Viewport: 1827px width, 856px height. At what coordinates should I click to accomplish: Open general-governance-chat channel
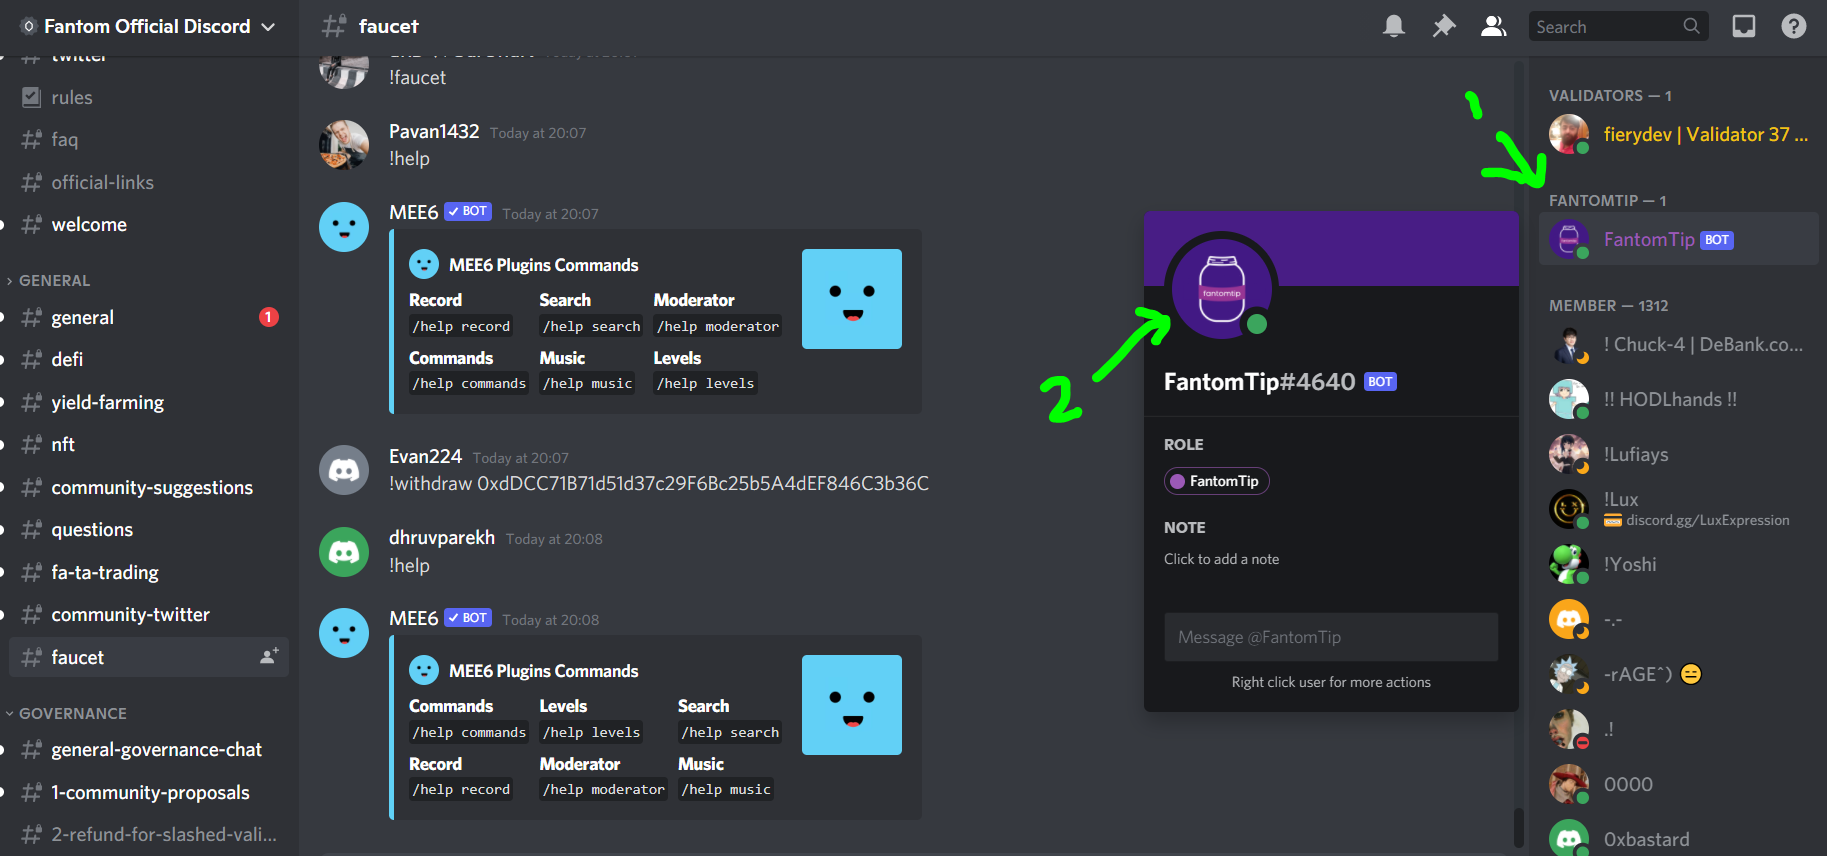click(149, 749)
